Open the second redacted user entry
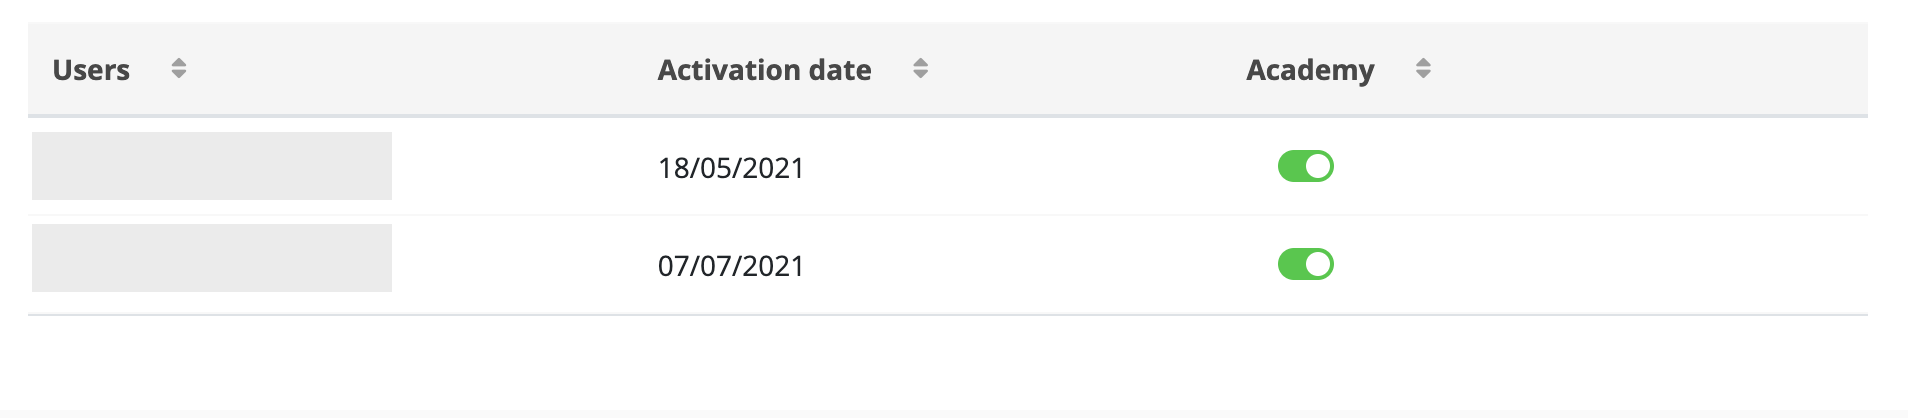 click(x=212, y=258)
